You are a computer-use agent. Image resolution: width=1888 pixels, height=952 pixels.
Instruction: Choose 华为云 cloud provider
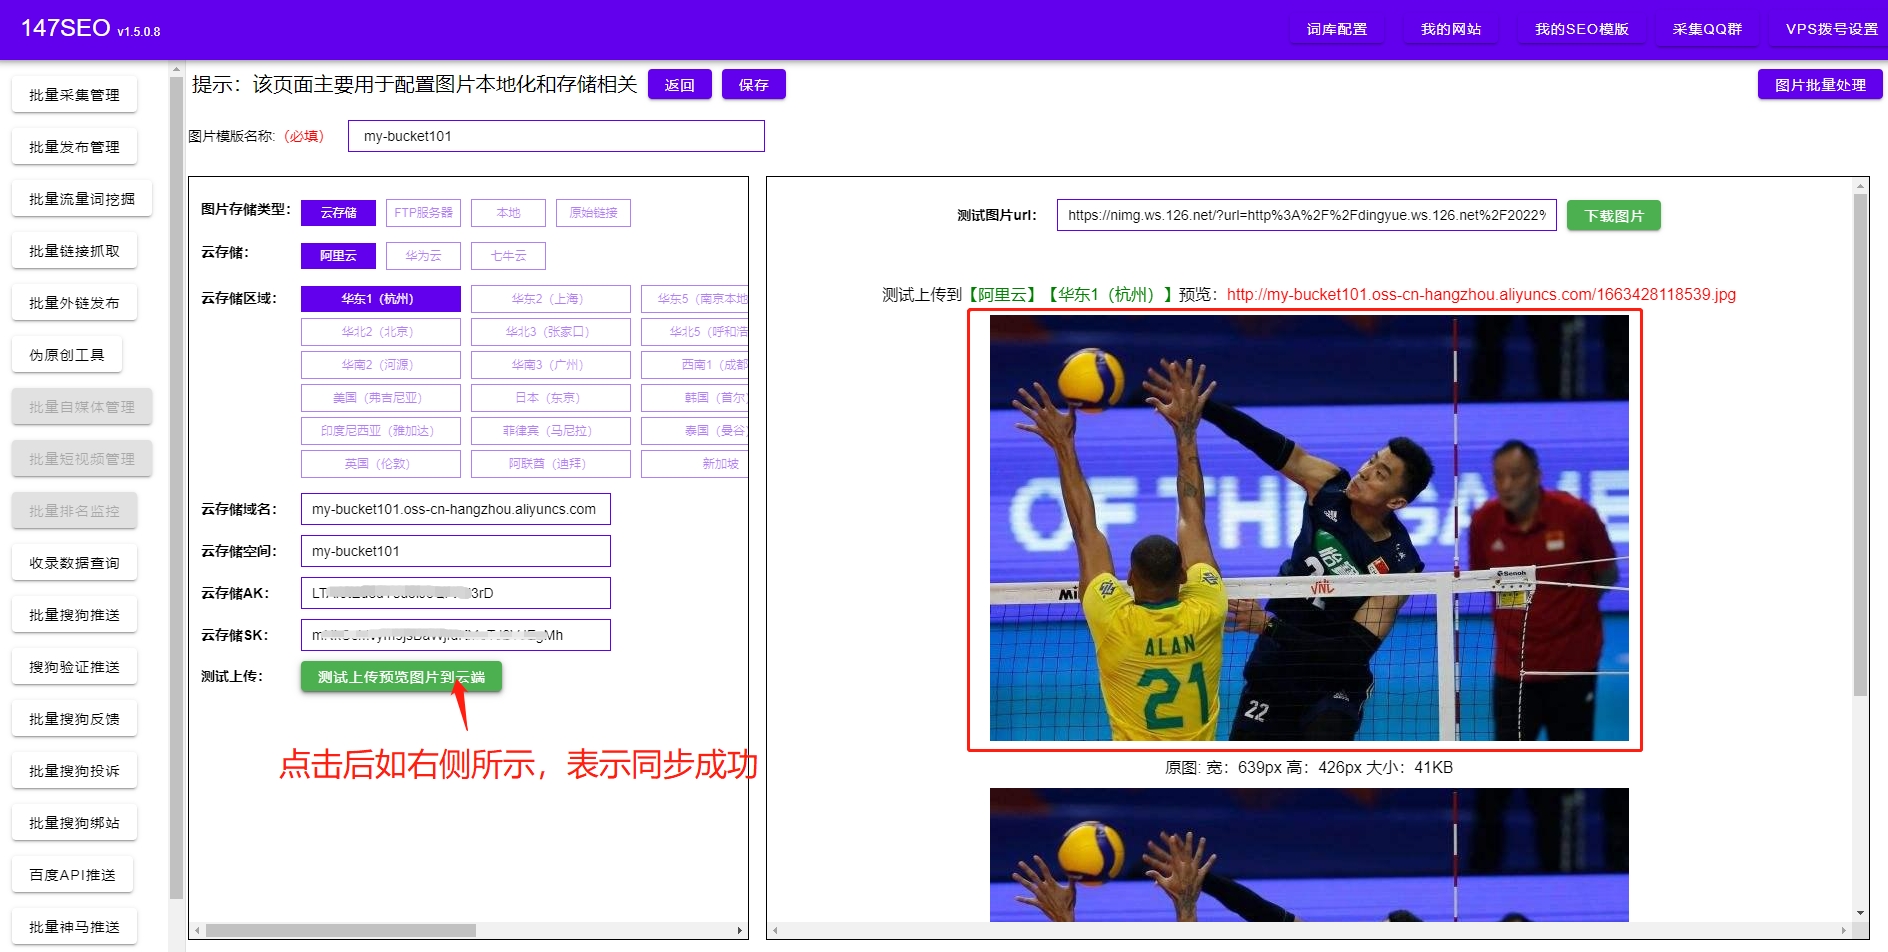pyautogui.click(x=423, y=256)
